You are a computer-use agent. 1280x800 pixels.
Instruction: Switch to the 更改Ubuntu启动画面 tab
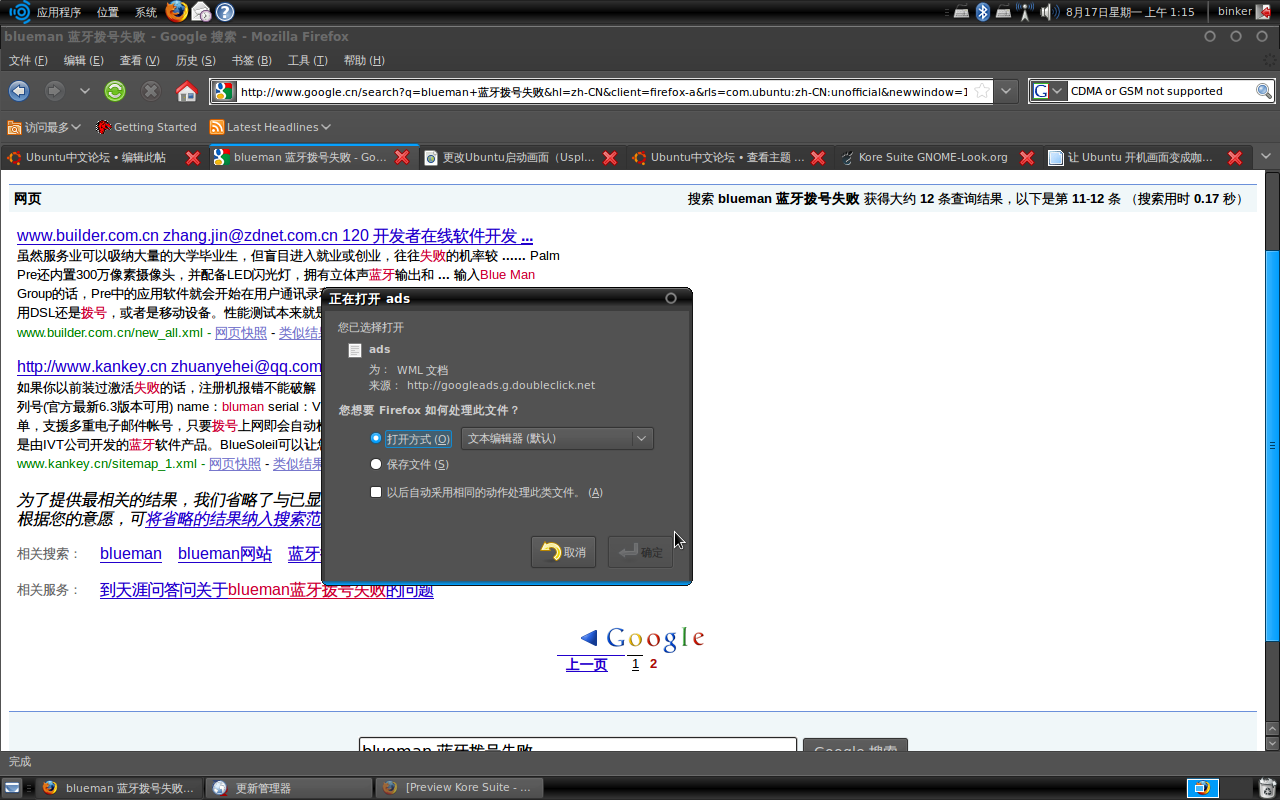(517, 157)
